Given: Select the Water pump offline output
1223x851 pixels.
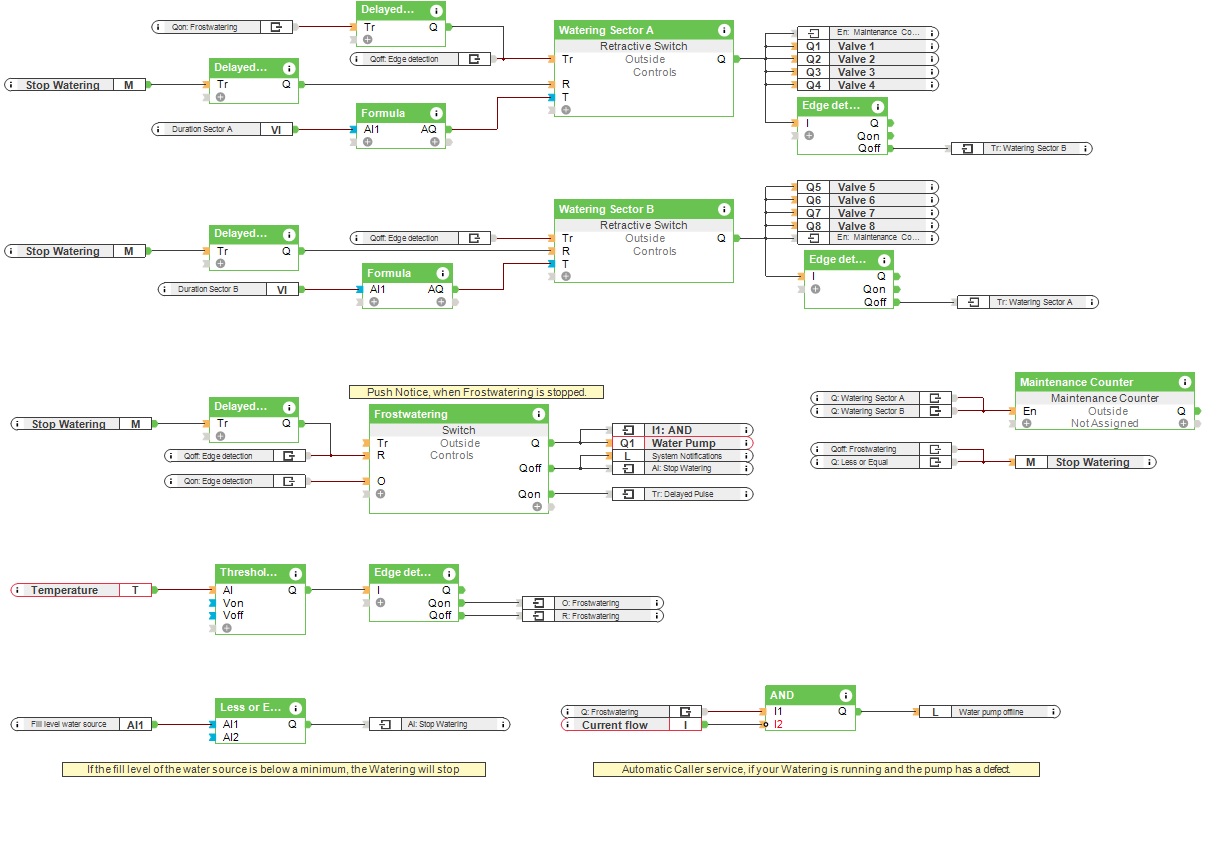Looking at the screenshot, I should click(x=988, y=712).
